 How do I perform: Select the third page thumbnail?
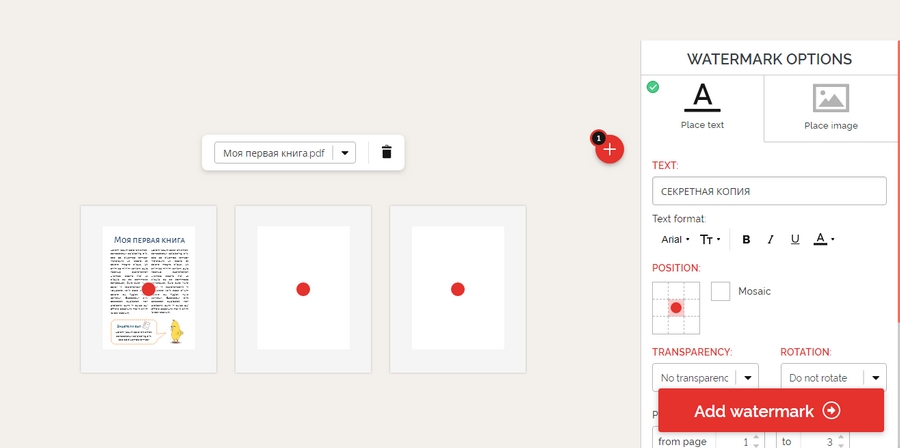coord(457,288)
